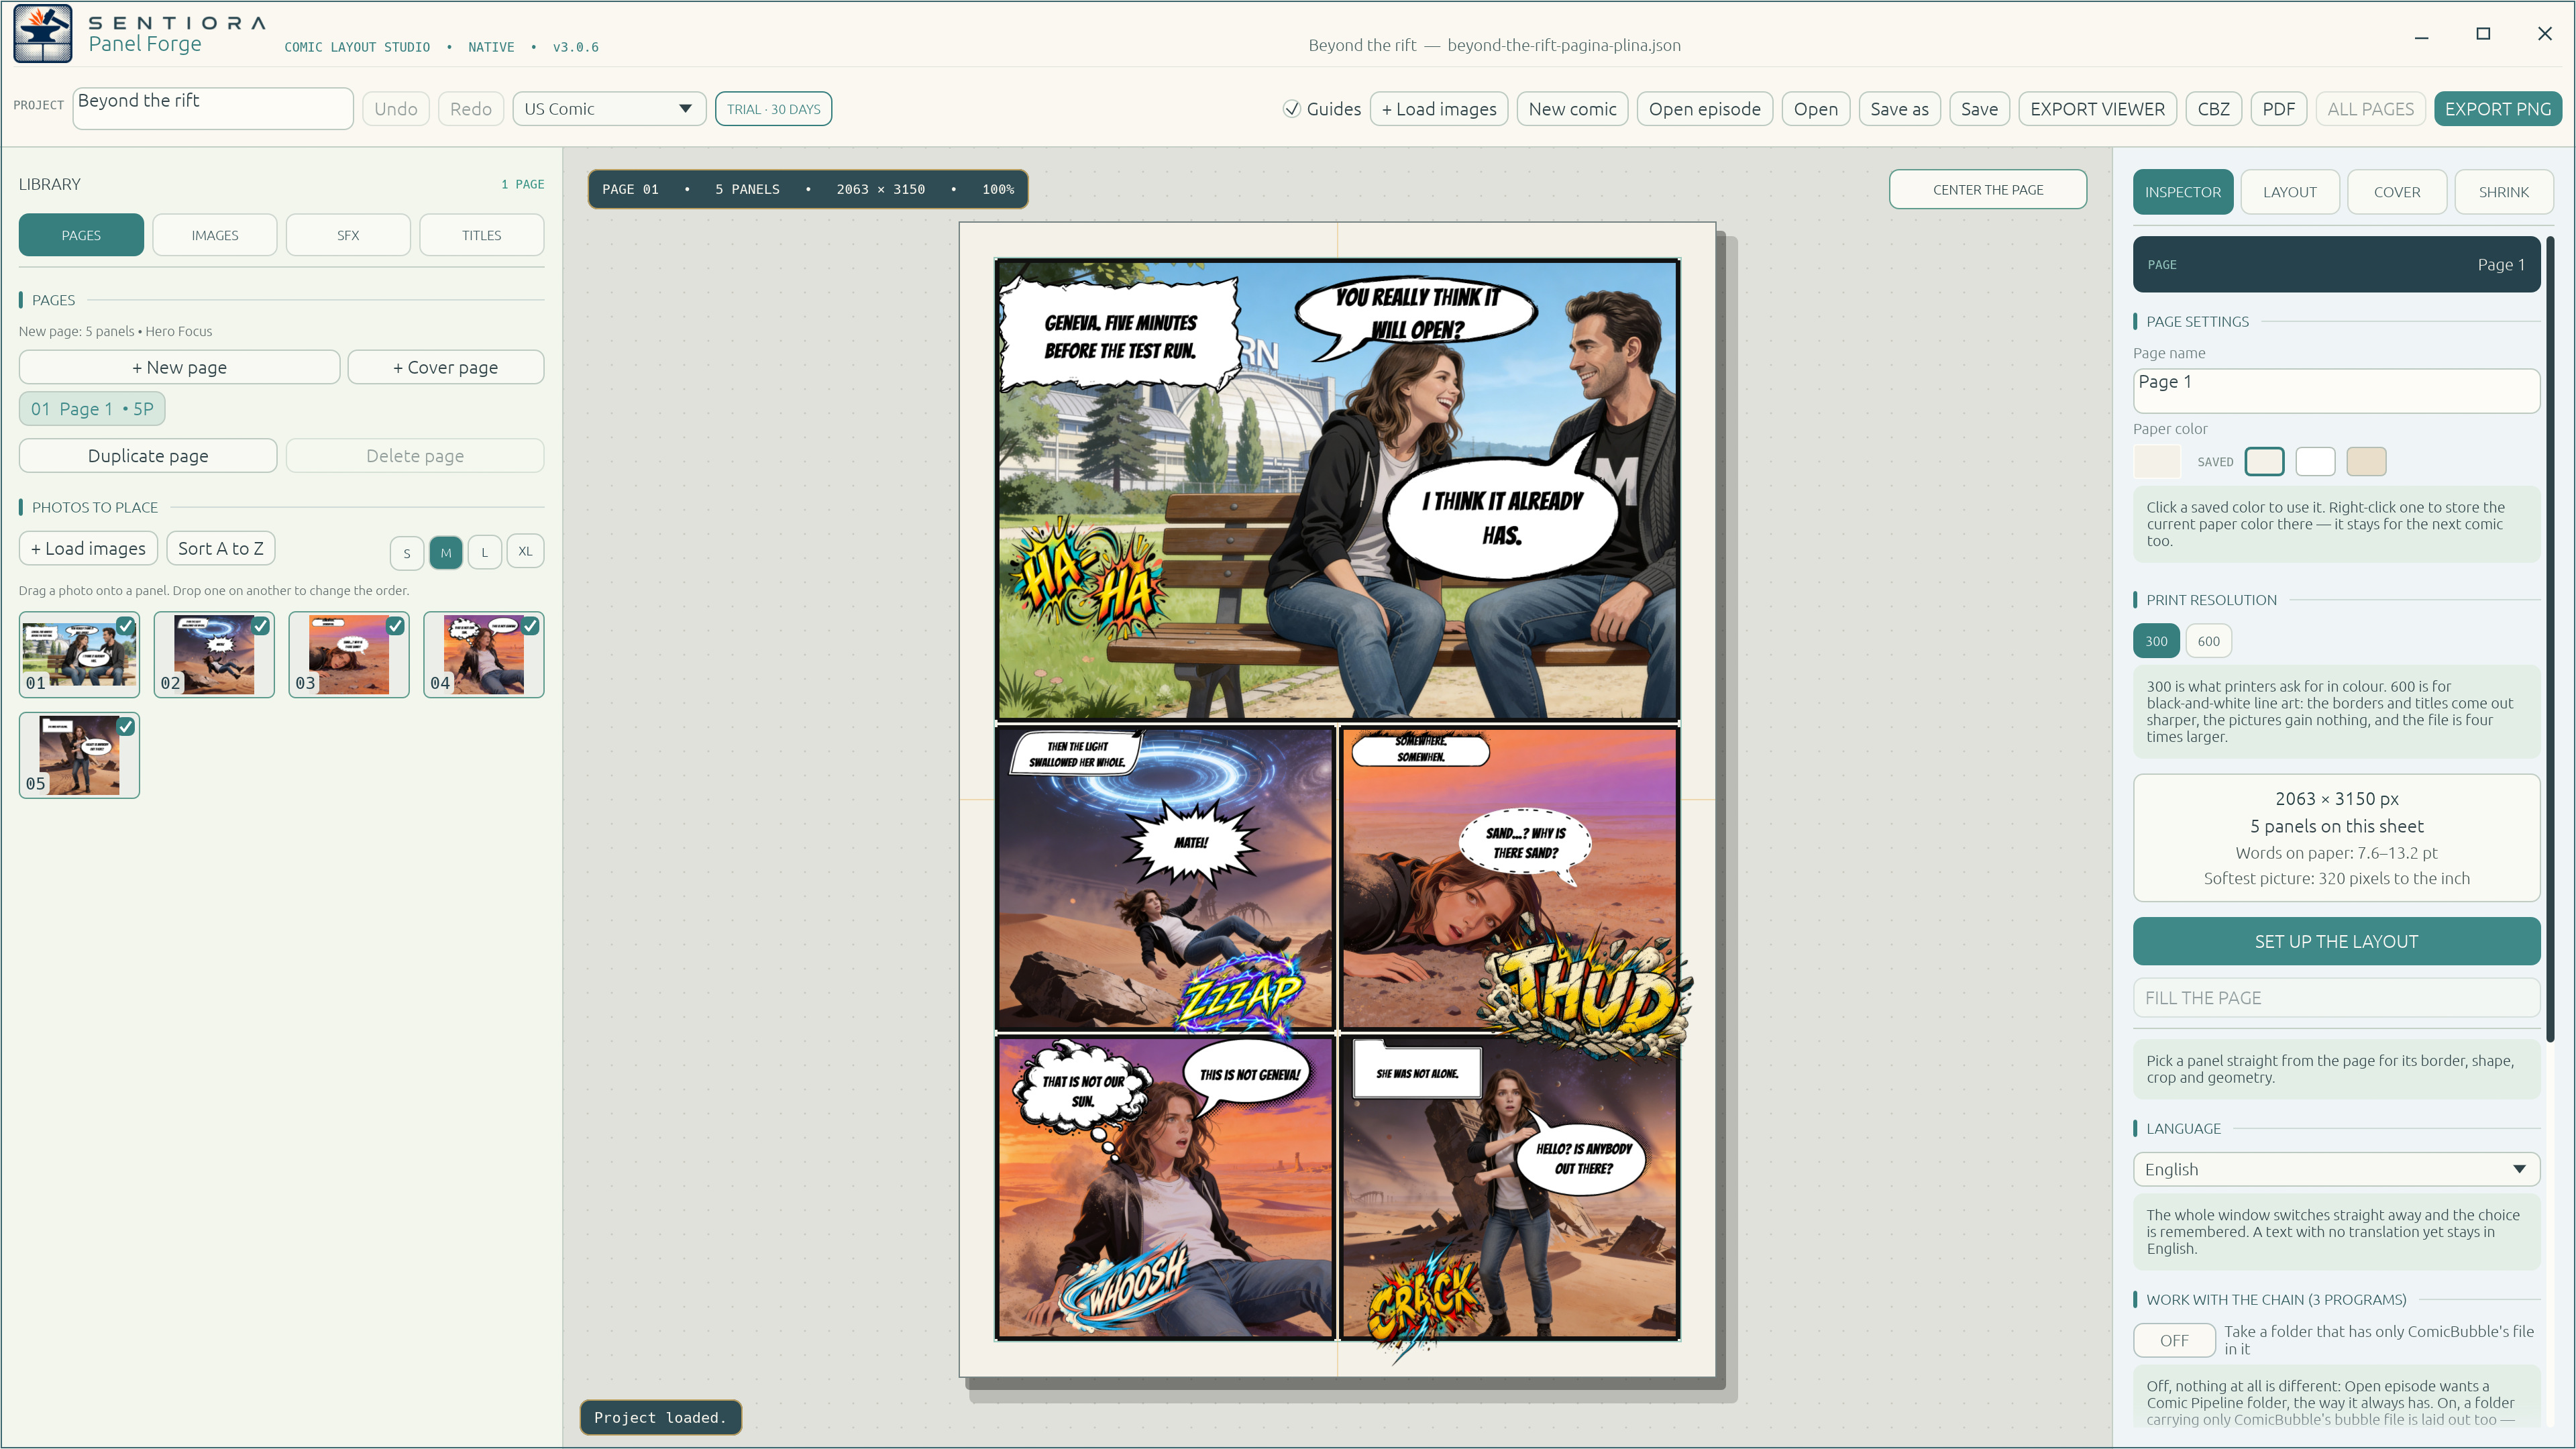Click the Sort A to Z button
The width and height of the screenshot is (2576, 1449).
pos(221,548)
